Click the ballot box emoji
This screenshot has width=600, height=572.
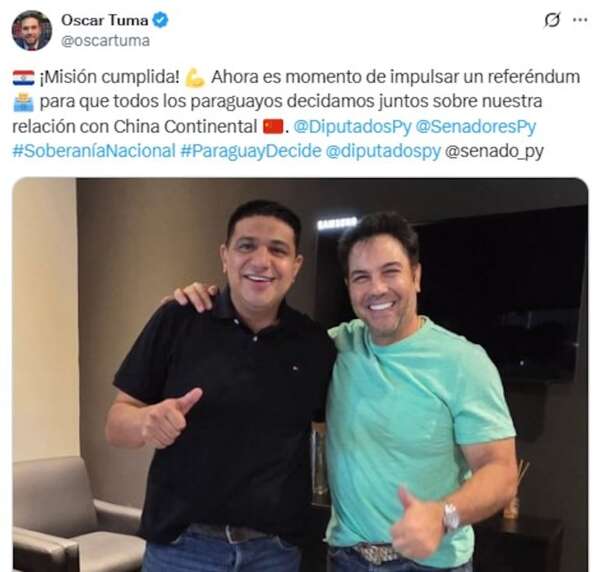click(24, 102)
